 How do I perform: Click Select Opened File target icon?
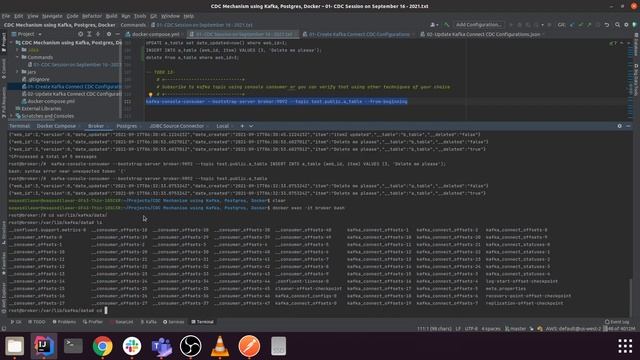click(80, 34)
